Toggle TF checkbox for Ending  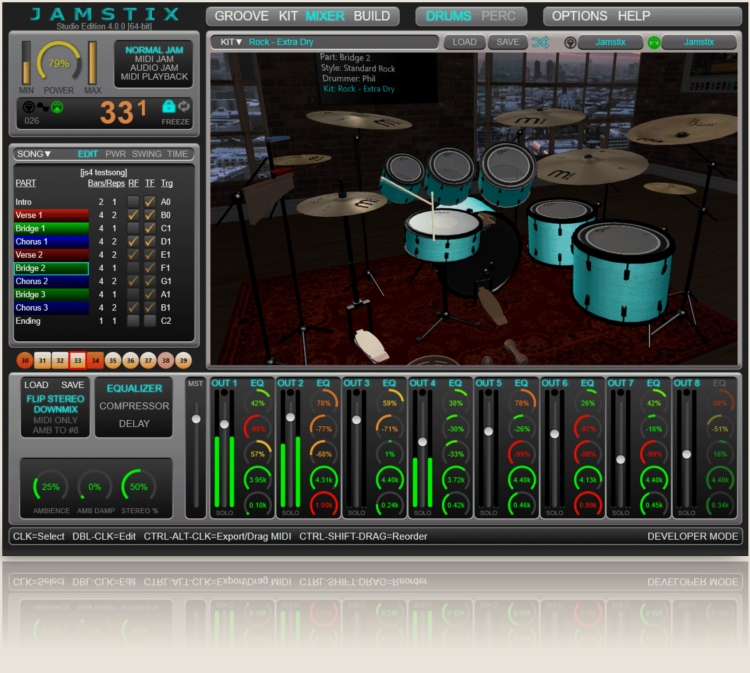click(x=150, y=321)
